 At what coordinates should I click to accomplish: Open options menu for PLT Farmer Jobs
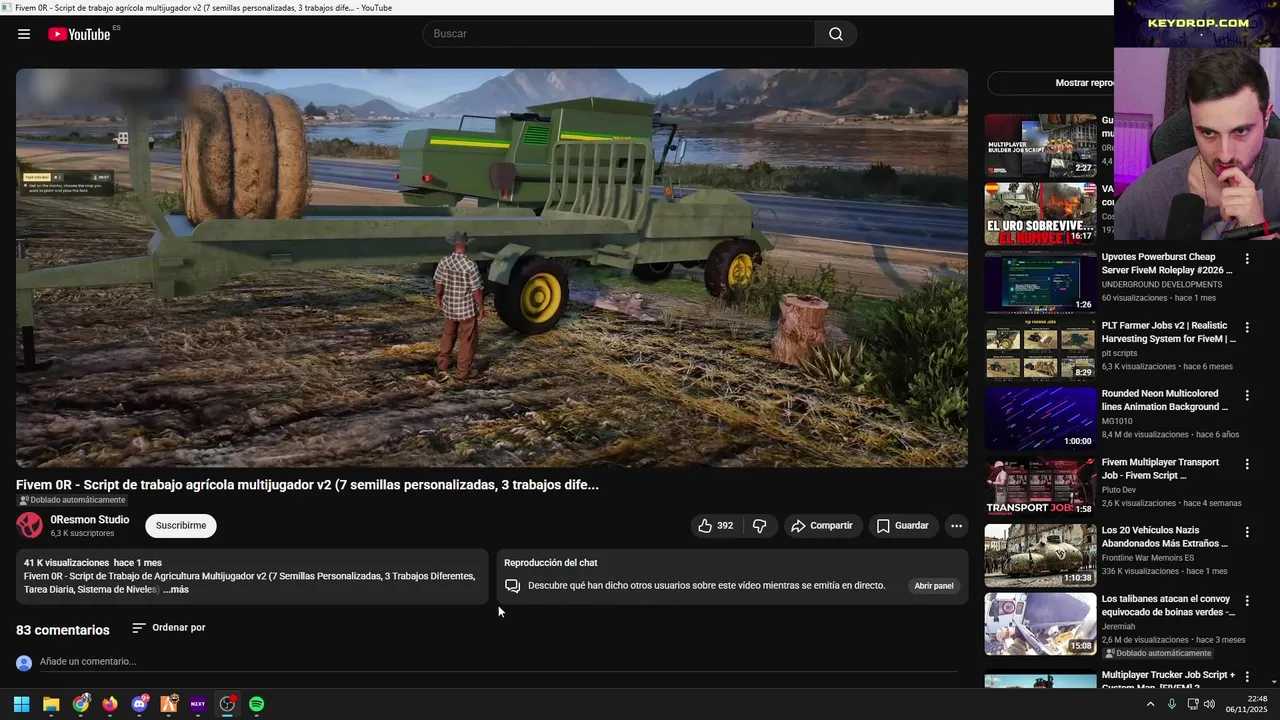point(1247,327)
